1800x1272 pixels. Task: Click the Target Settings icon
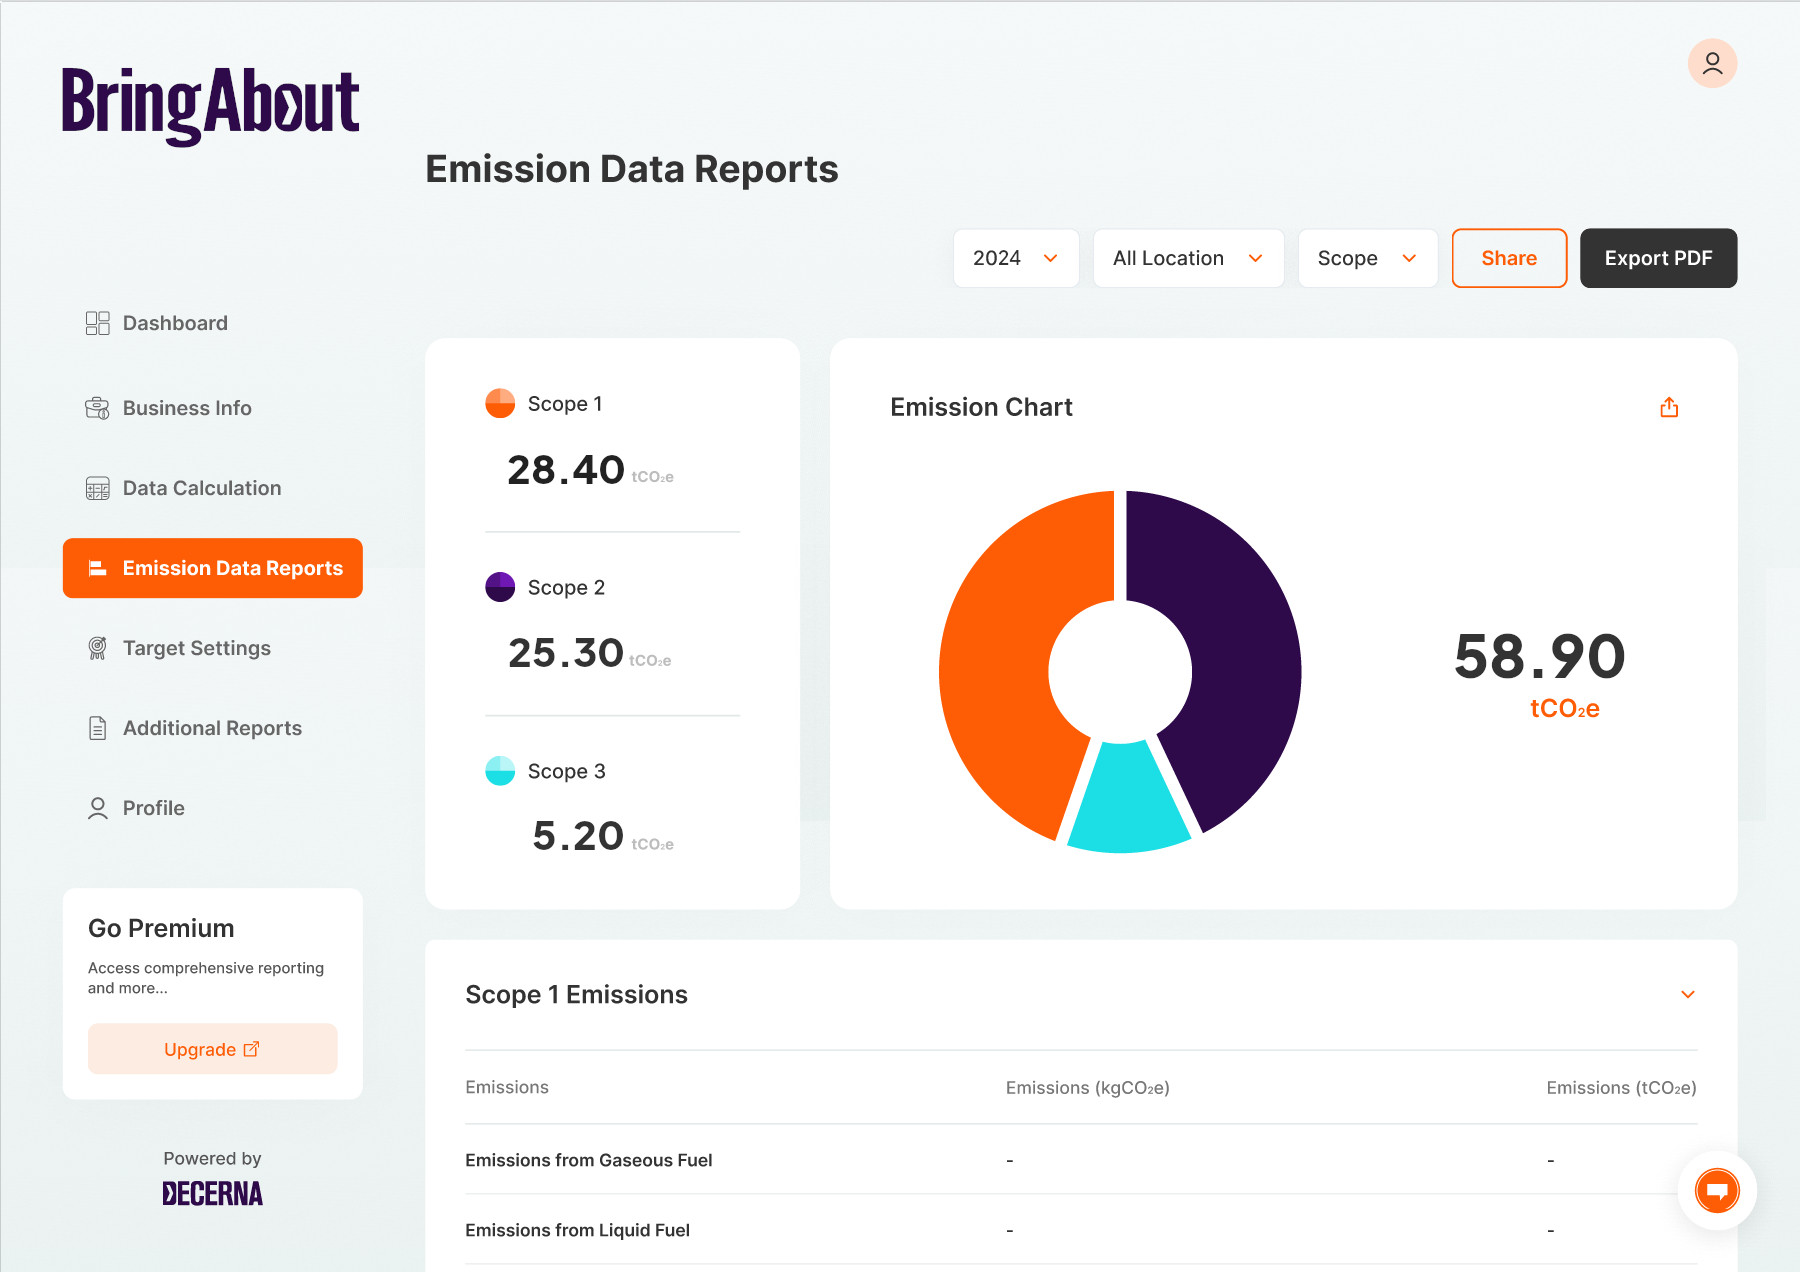pos(97,648)
